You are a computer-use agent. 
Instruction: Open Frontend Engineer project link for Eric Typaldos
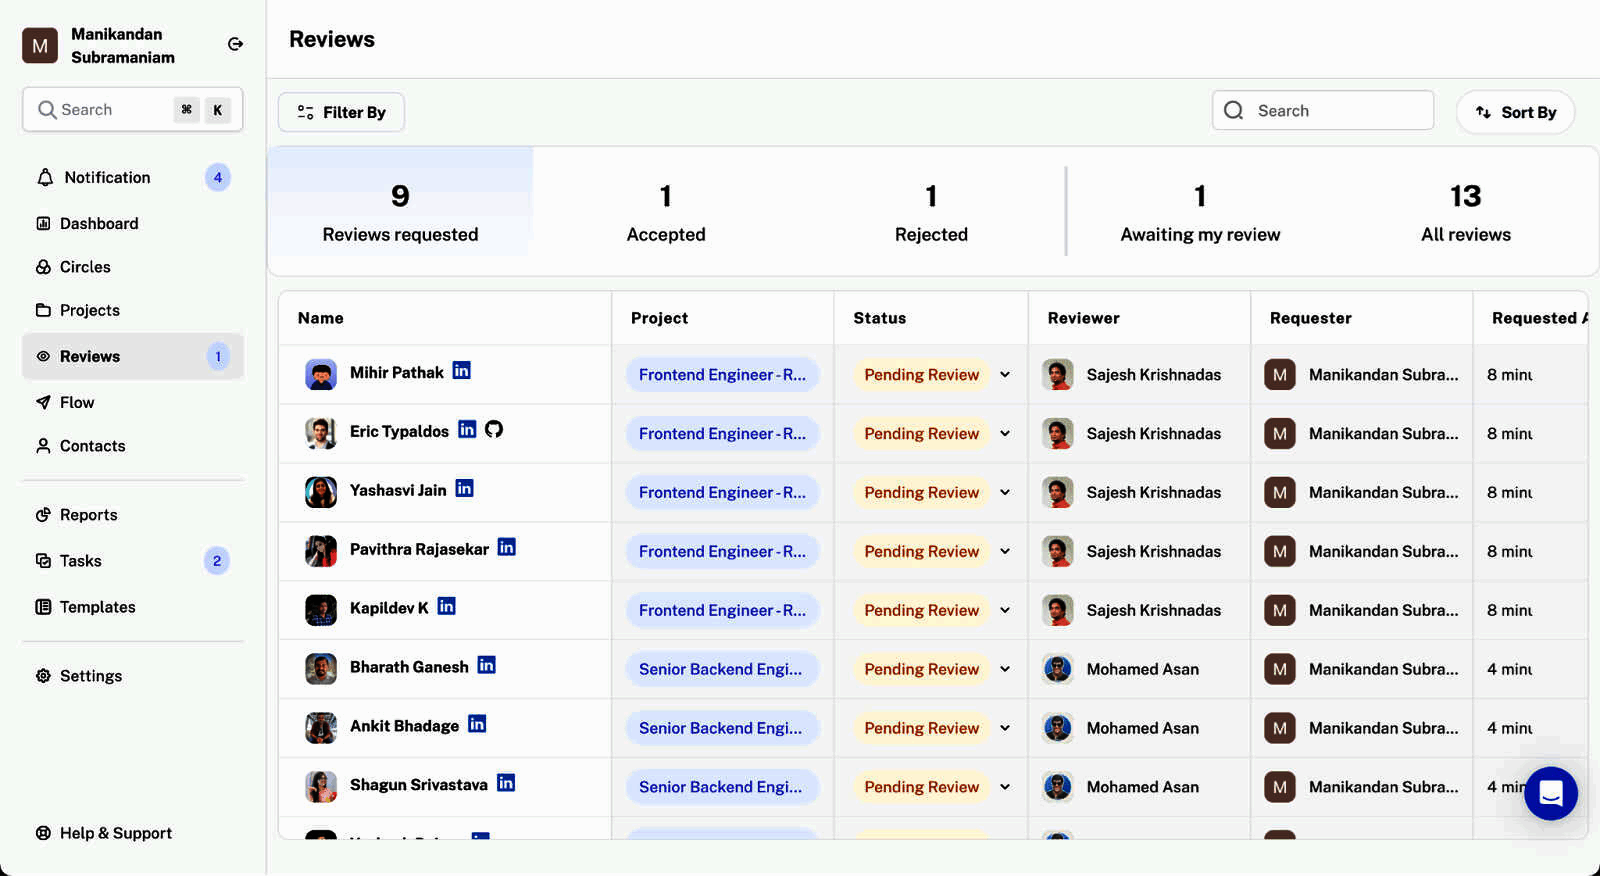[x=722, y=434]
